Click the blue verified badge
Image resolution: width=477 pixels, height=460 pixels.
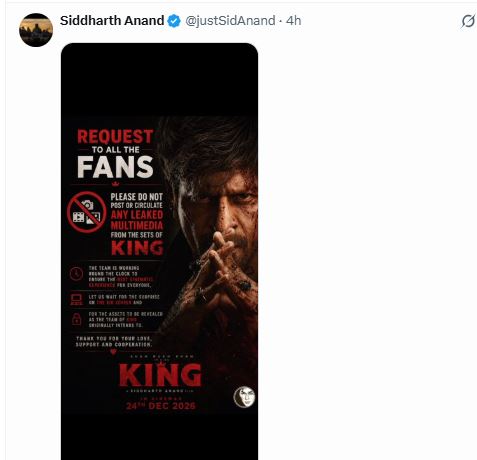click(174, 21)
